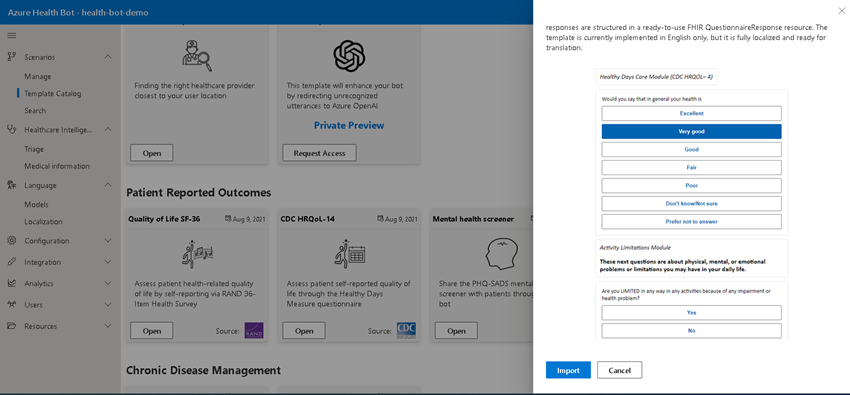Request Access to Azure OpenAI template
This screenshot has height=395, width=850.
point(319,153)
